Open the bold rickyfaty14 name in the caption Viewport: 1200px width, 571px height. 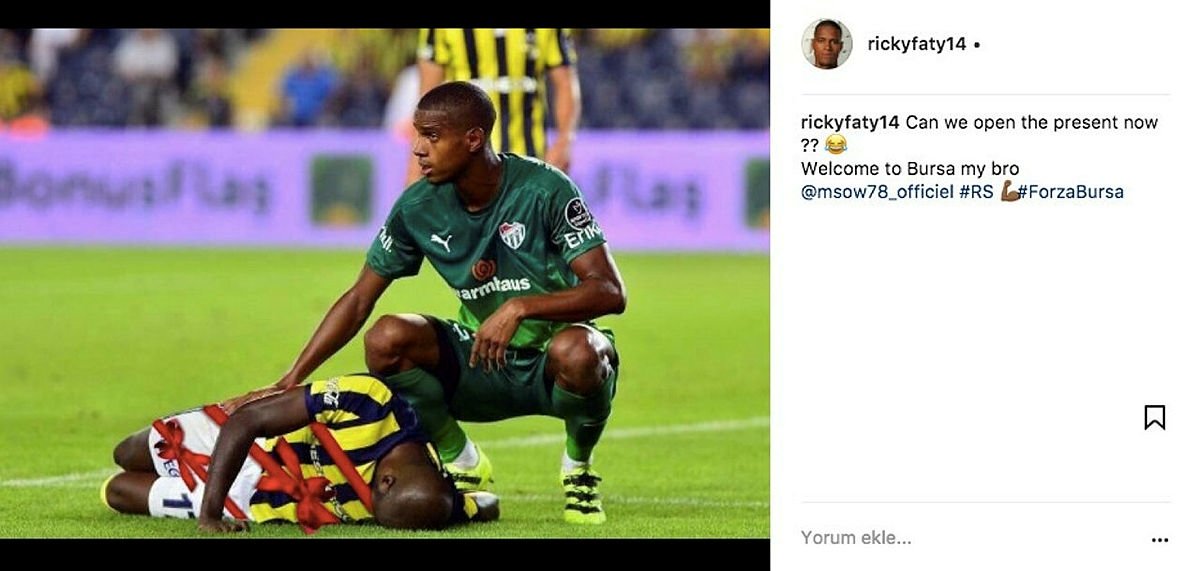[850, 123]
